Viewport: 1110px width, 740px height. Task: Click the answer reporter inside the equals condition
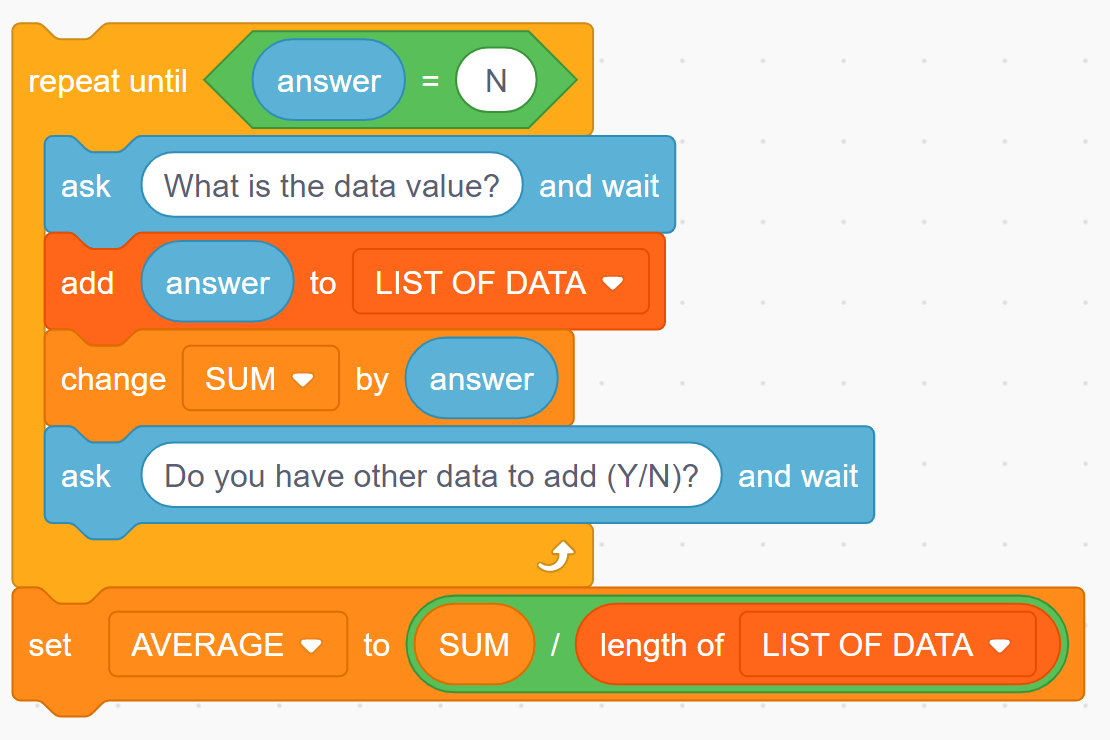328,81
